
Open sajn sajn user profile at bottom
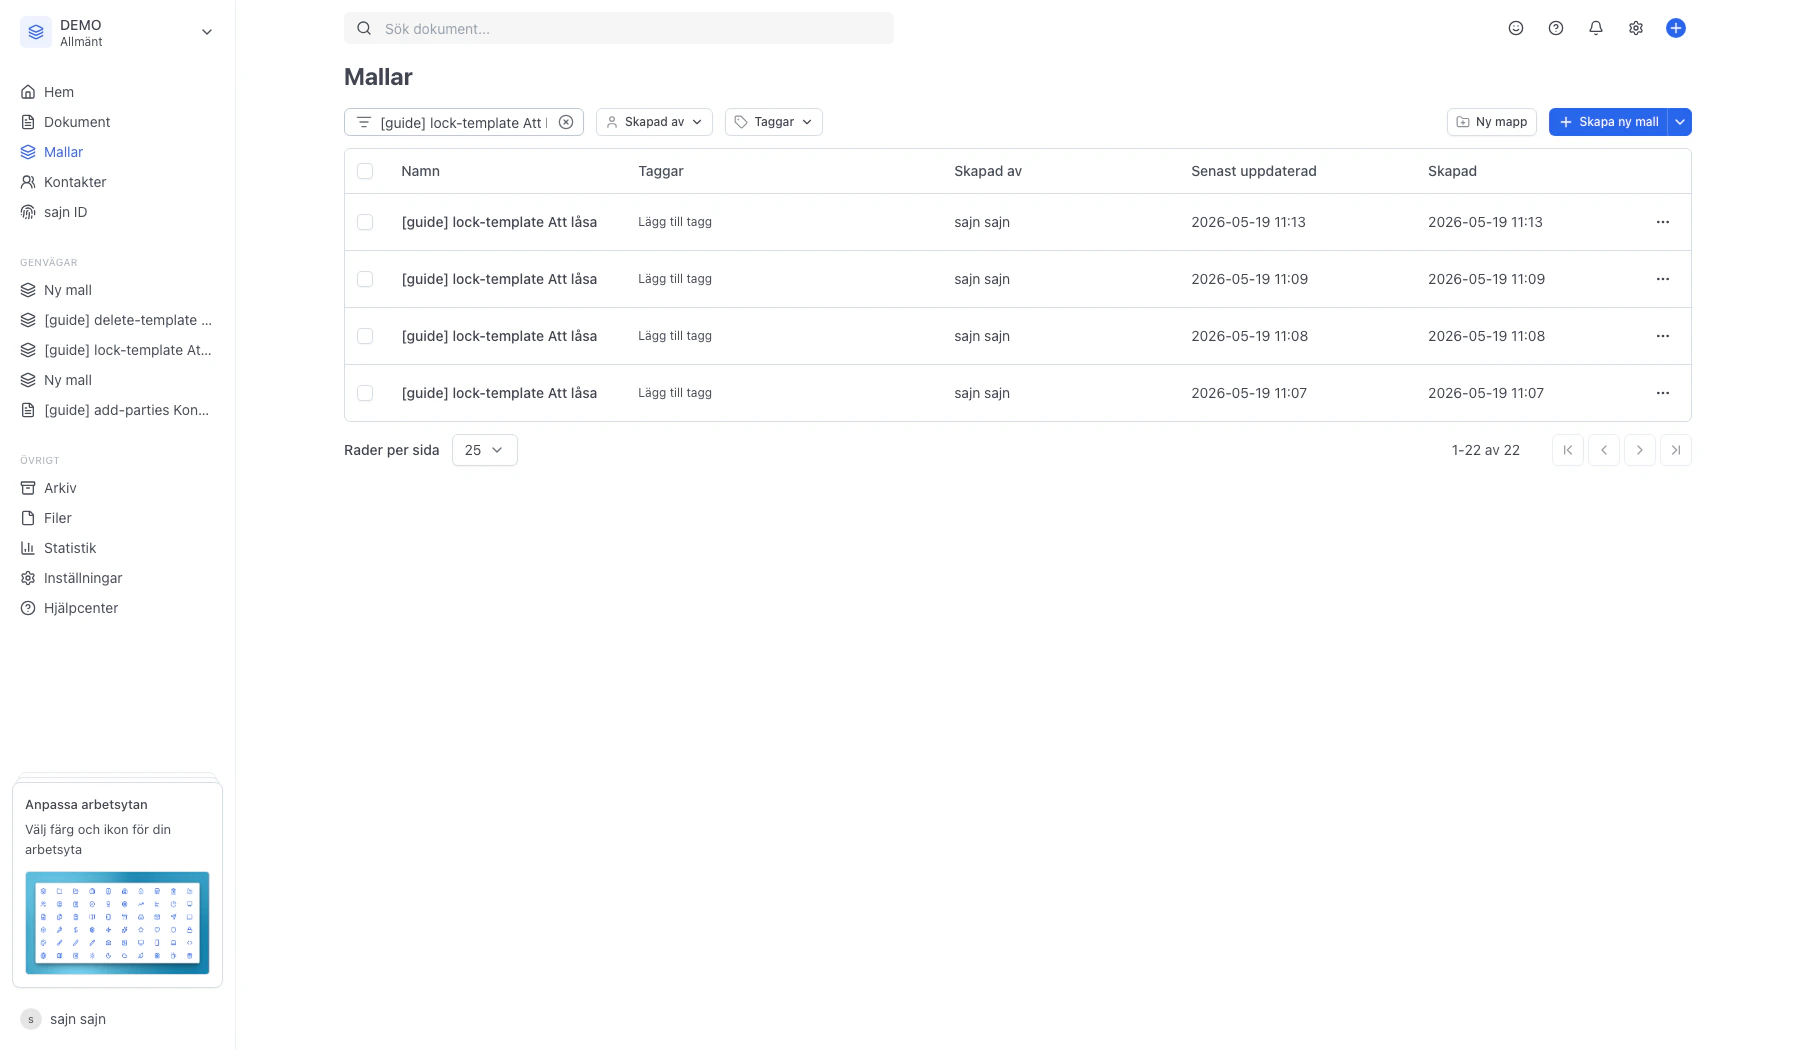tap(78, 1019)
